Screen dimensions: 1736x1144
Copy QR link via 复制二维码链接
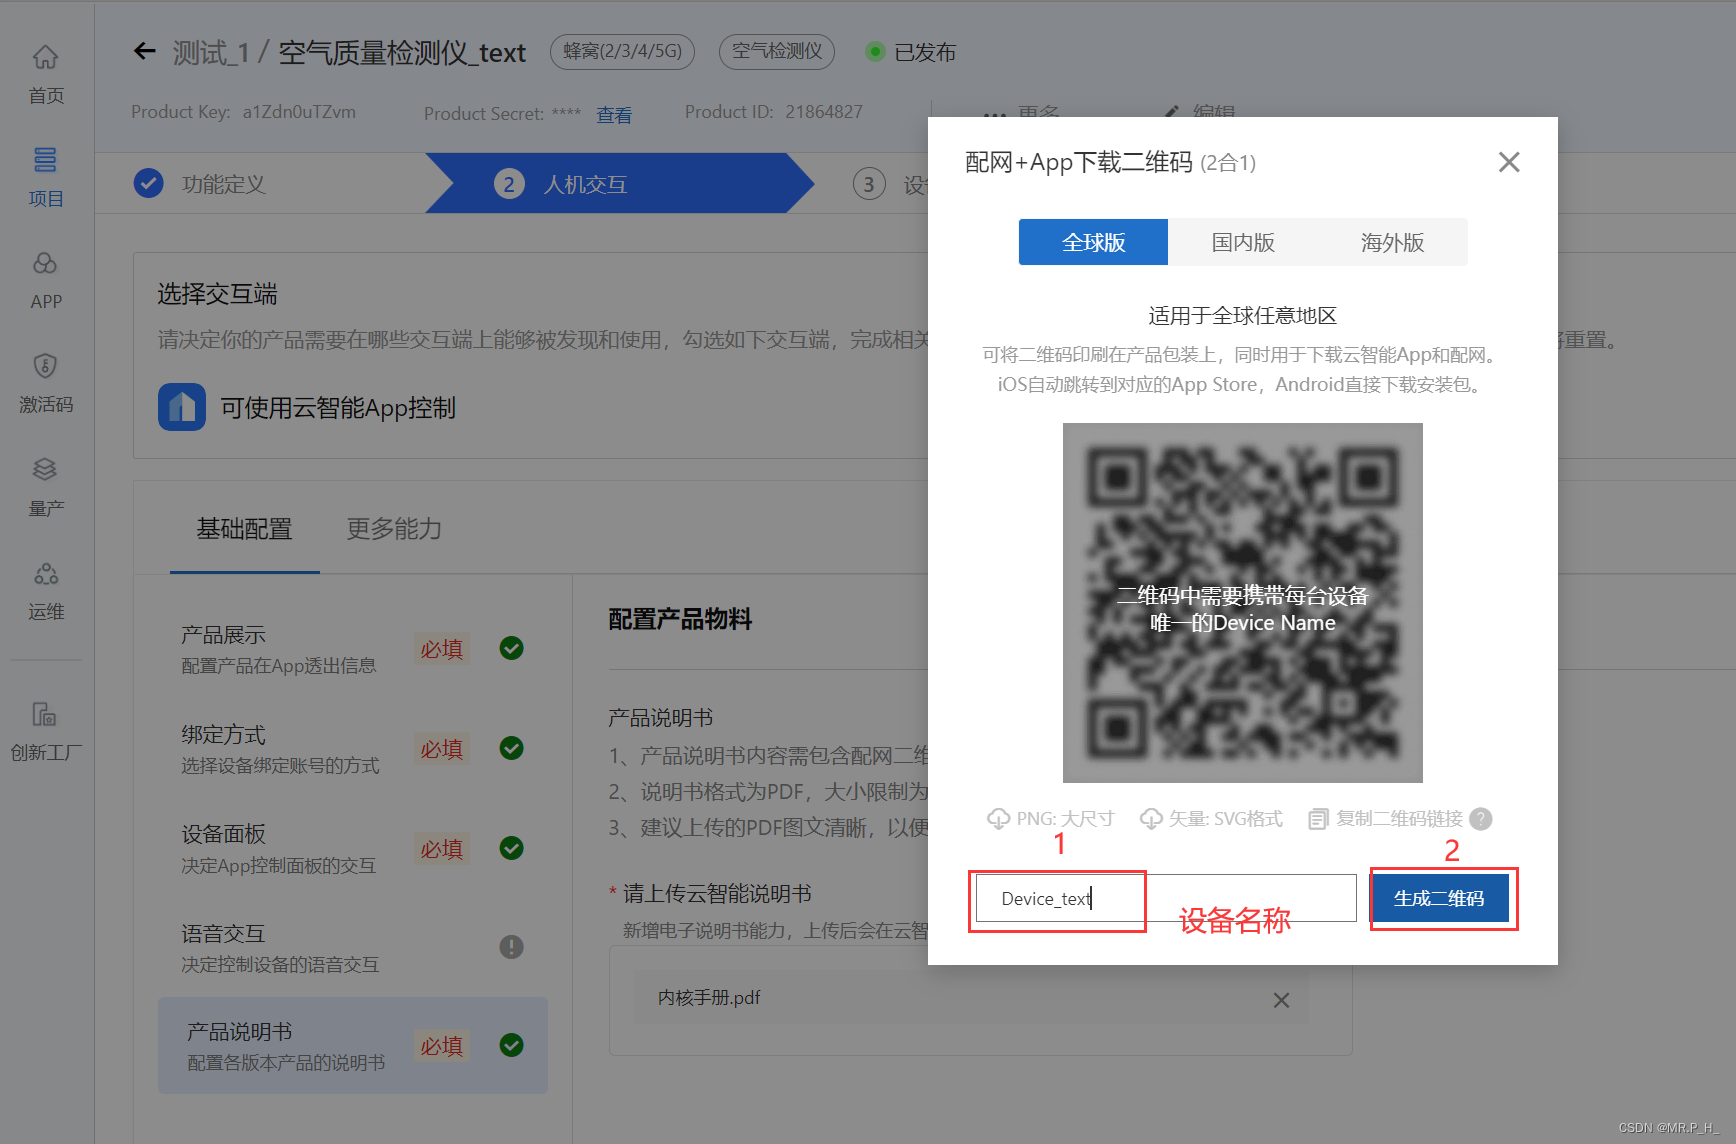coord(1386,819)
